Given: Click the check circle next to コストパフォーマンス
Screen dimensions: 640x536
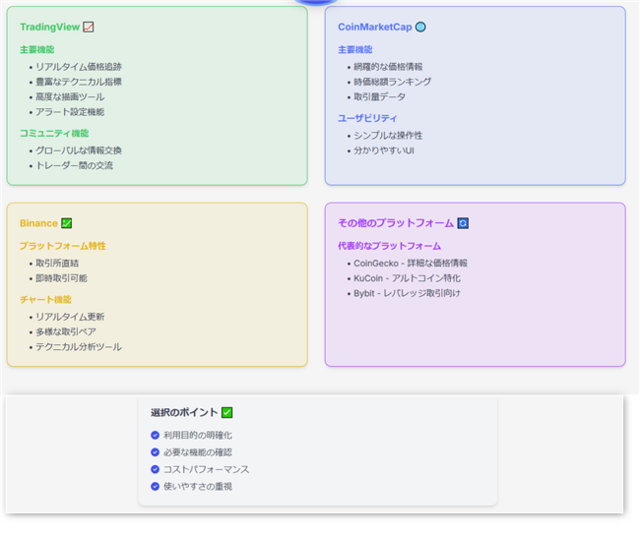Looking at the screenshot, I should pos(155,469).
